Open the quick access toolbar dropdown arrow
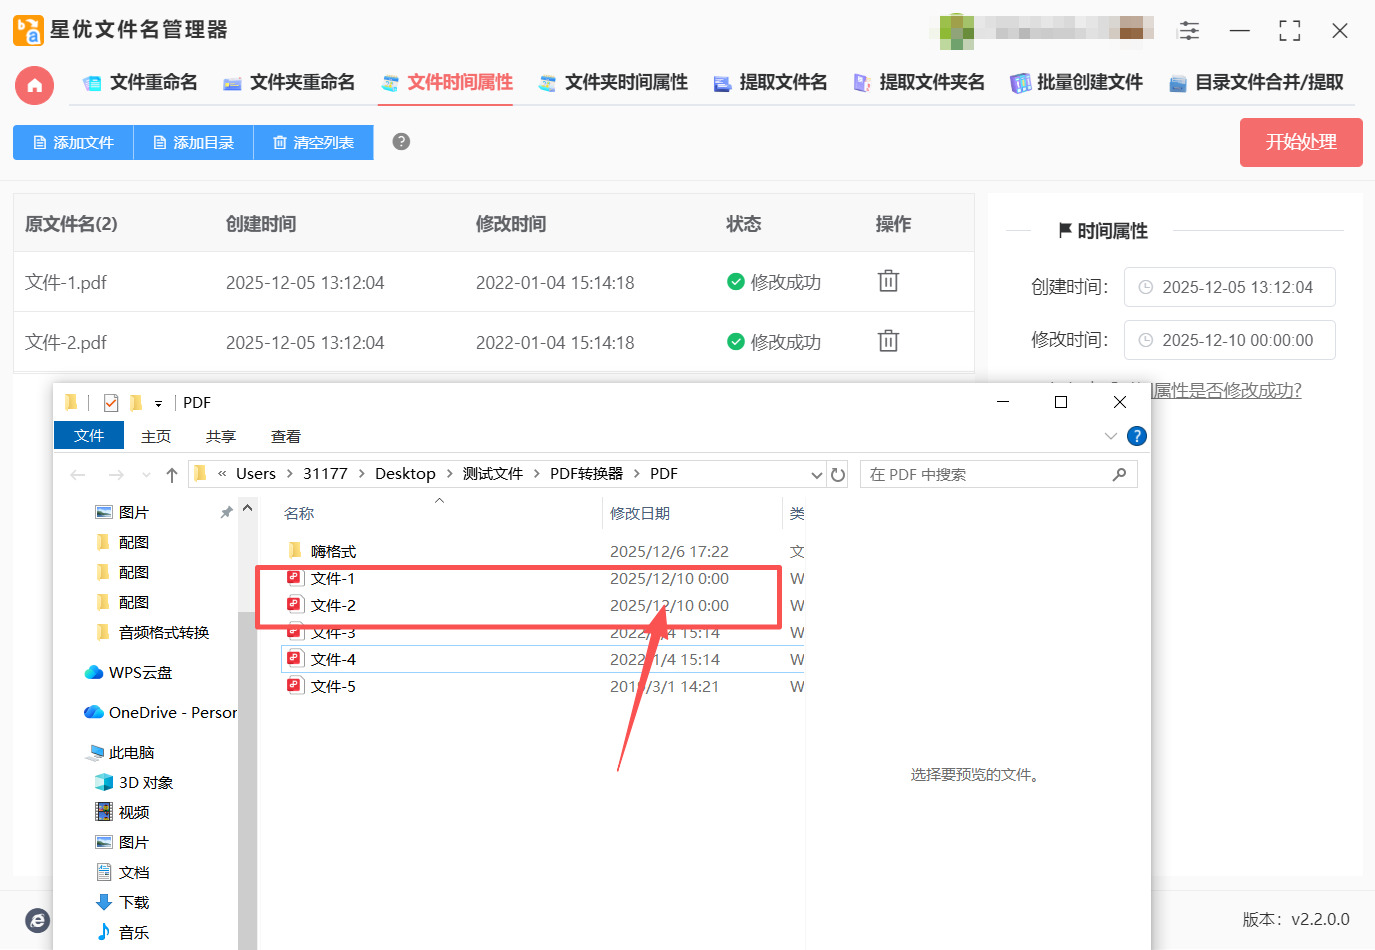This screenshot has width=1375, height=950. [158, 402]
